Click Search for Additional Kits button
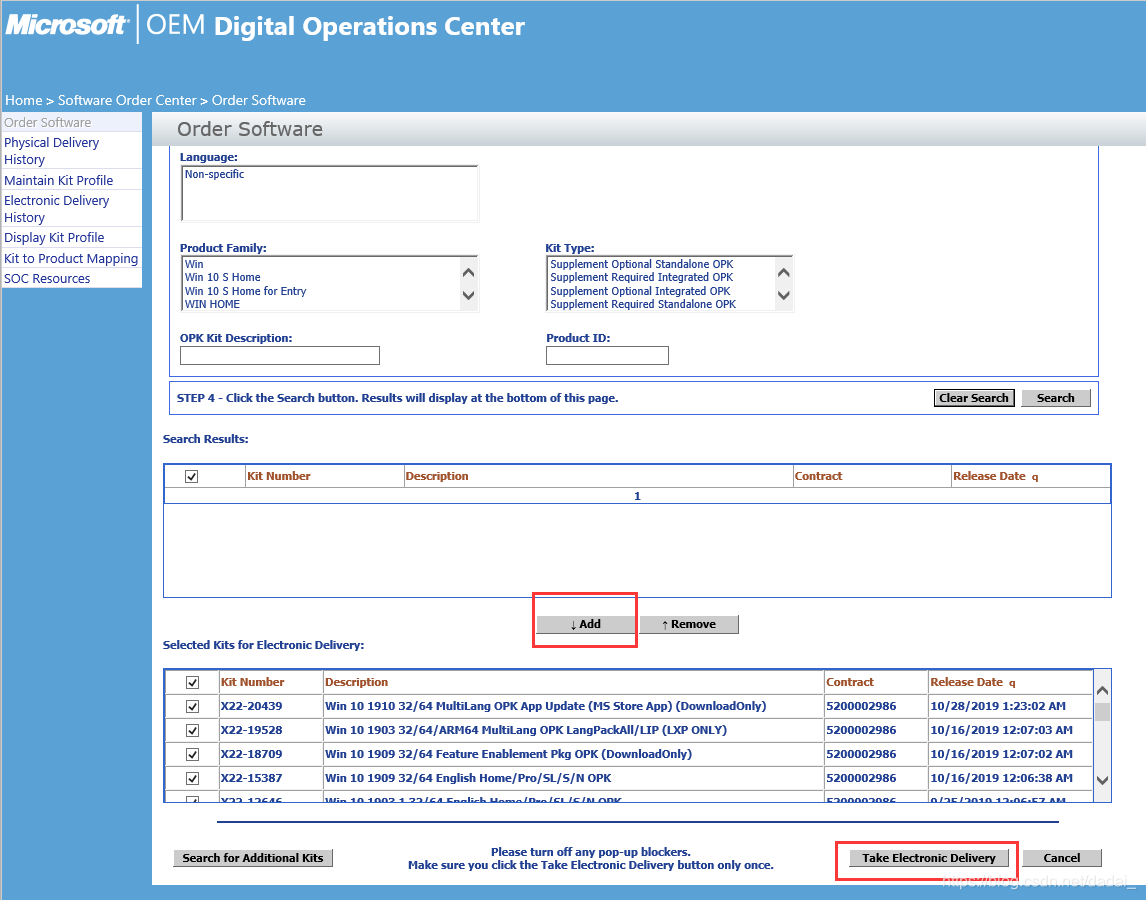 click(x=253, y=858)
